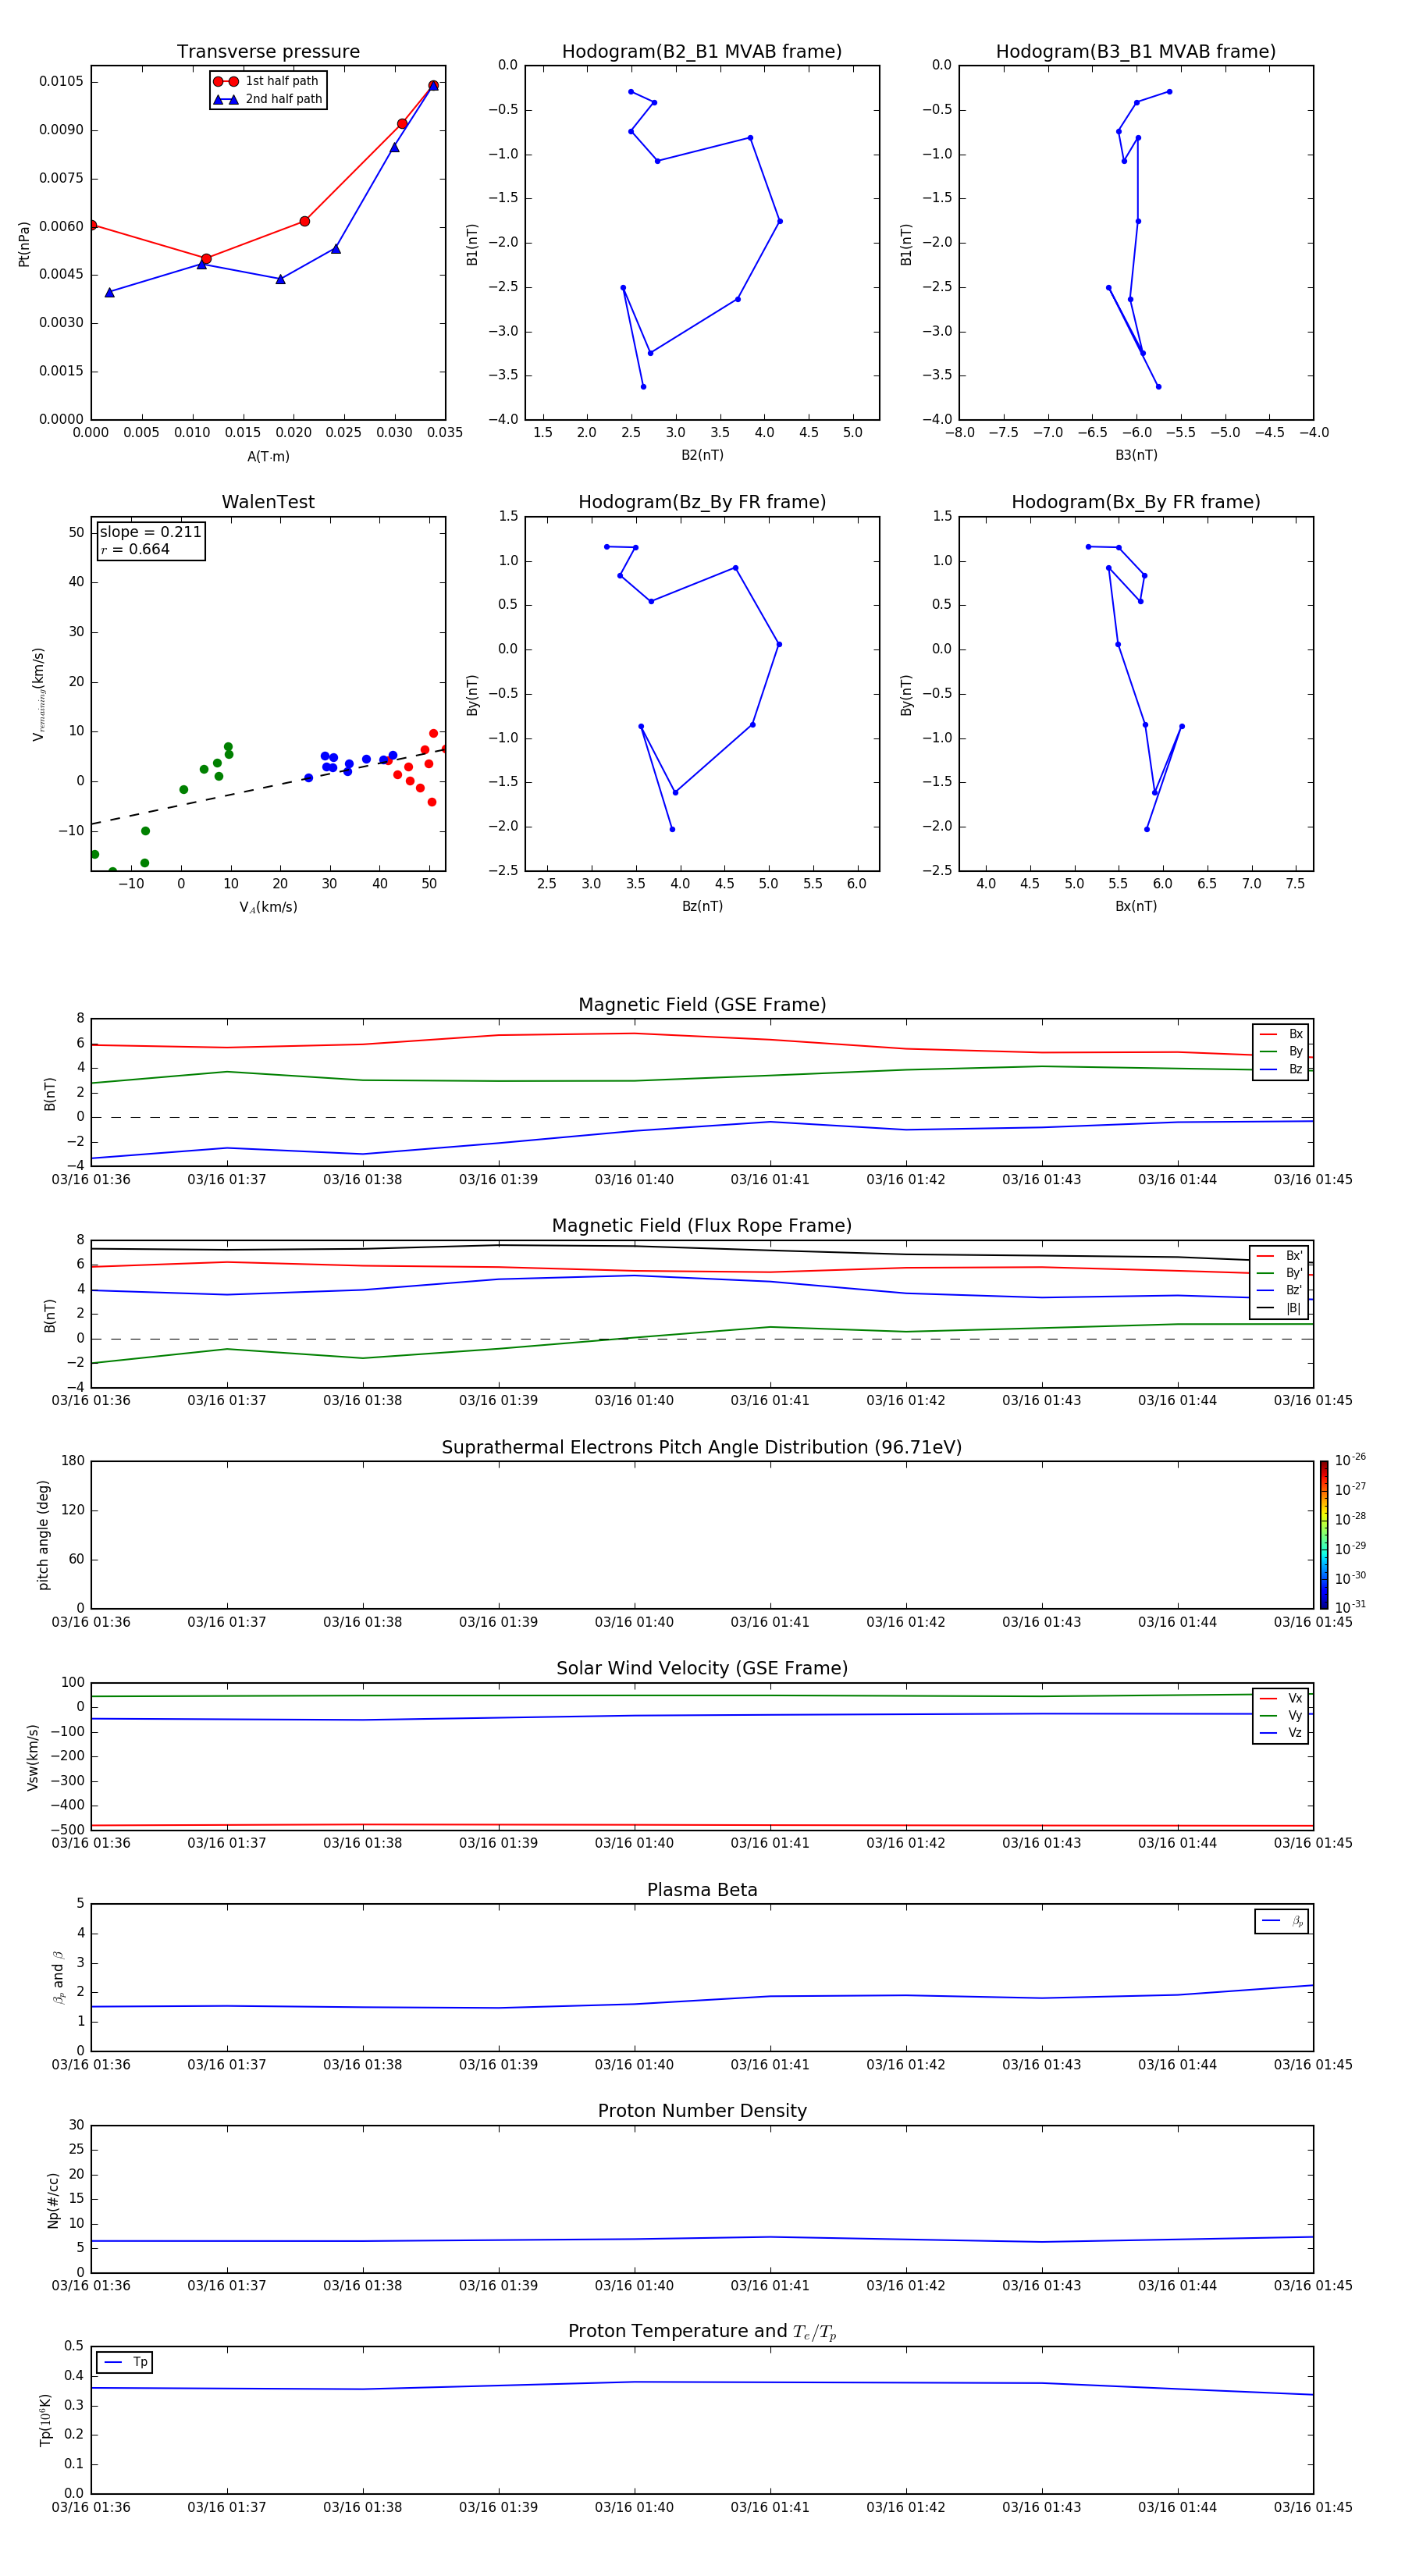
Task: Select "Vx" in the solar wind legend
Action: (1281, 1698)
